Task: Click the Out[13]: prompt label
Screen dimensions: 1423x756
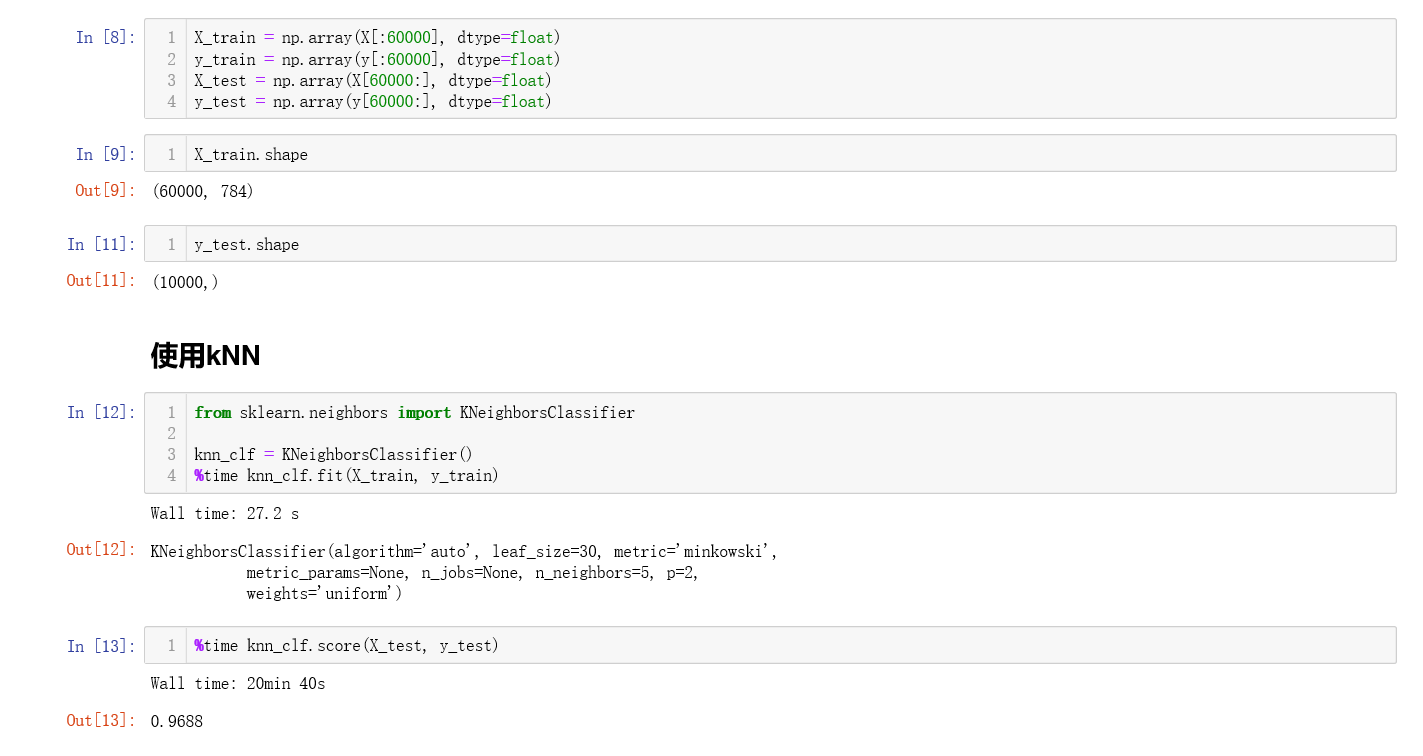Action: click(x=101, y=720)
